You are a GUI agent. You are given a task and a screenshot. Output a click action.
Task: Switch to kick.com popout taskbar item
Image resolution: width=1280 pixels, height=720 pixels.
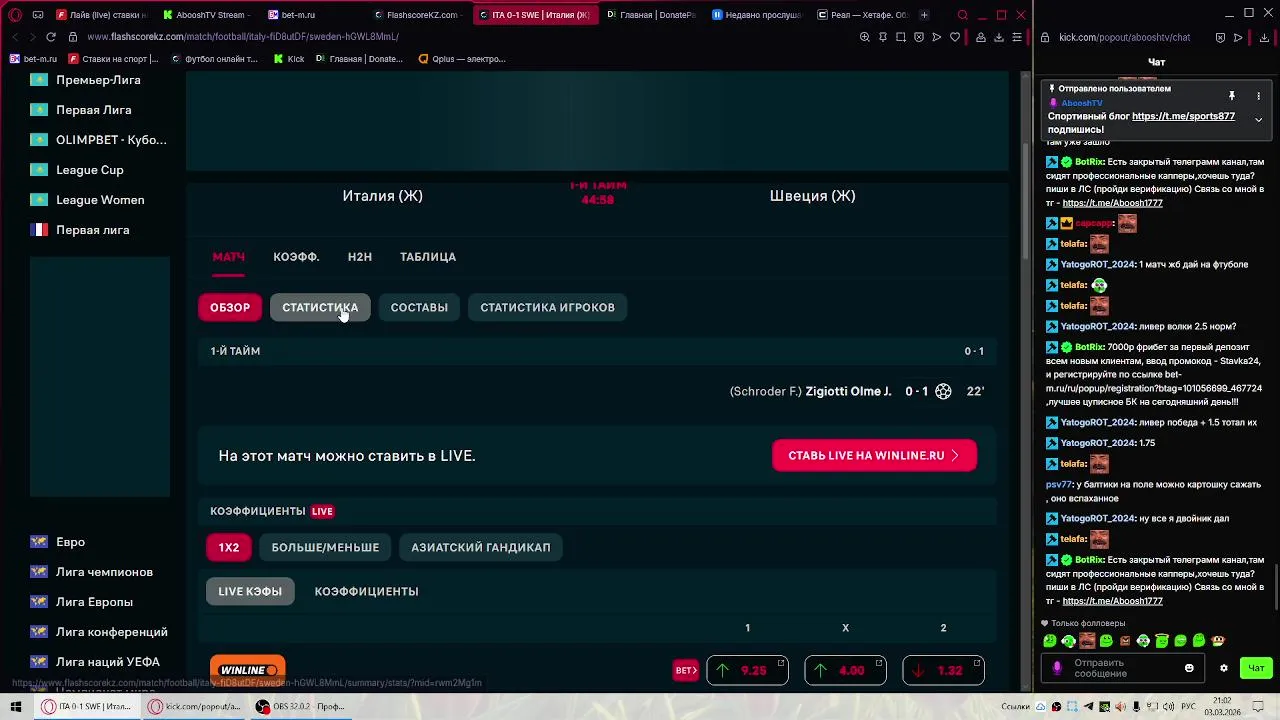click(x=195, y=706)
